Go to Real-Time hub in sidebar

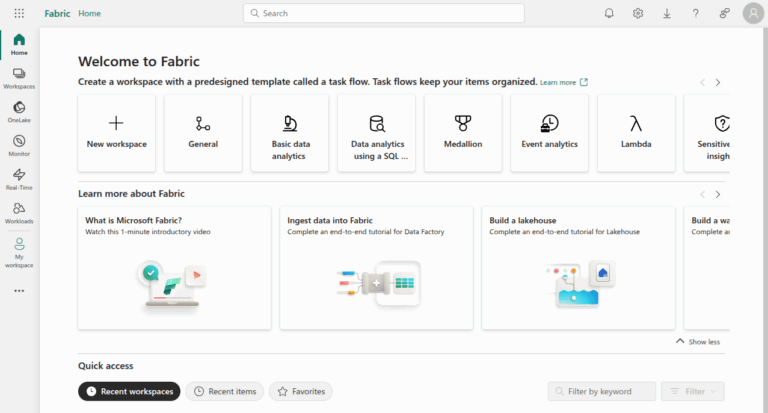[x=19, y=179]
